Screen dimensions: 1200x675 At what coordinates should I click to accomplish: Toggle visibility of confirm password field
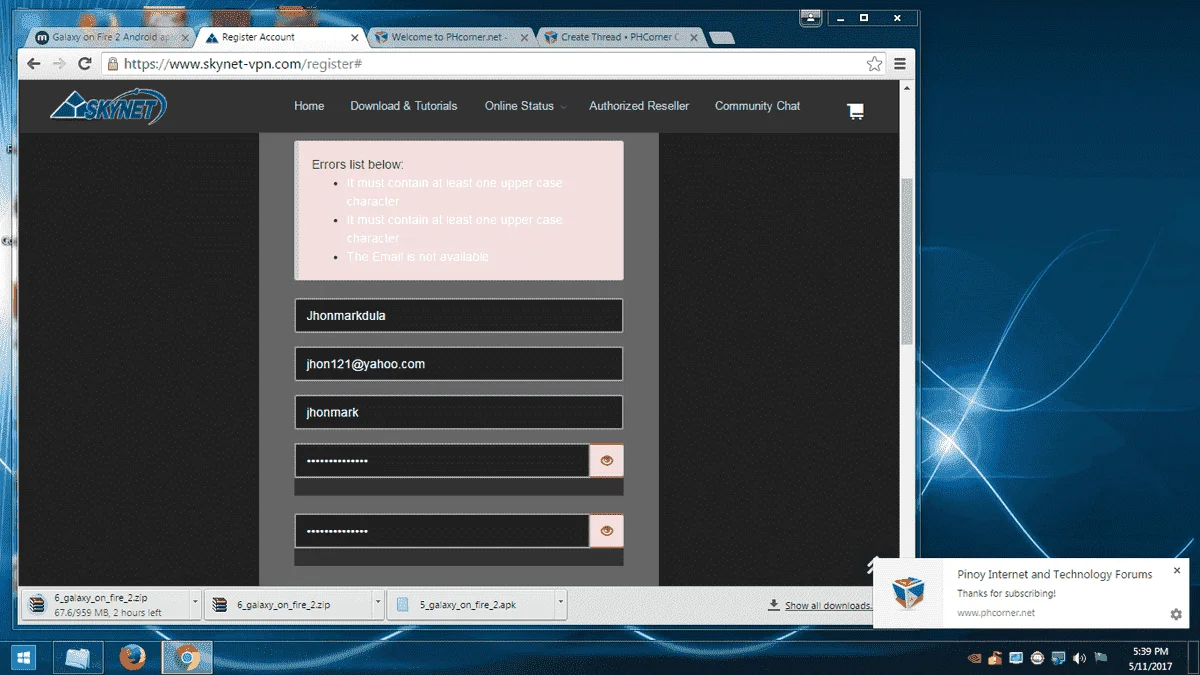point(606,531)
